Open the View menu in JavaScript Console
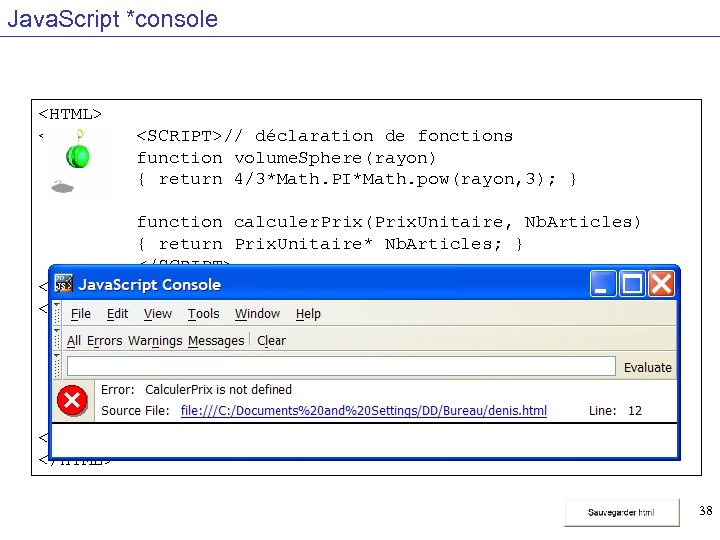Image resolution: width=720 pixels, height=540 pixels. [158, 314]
